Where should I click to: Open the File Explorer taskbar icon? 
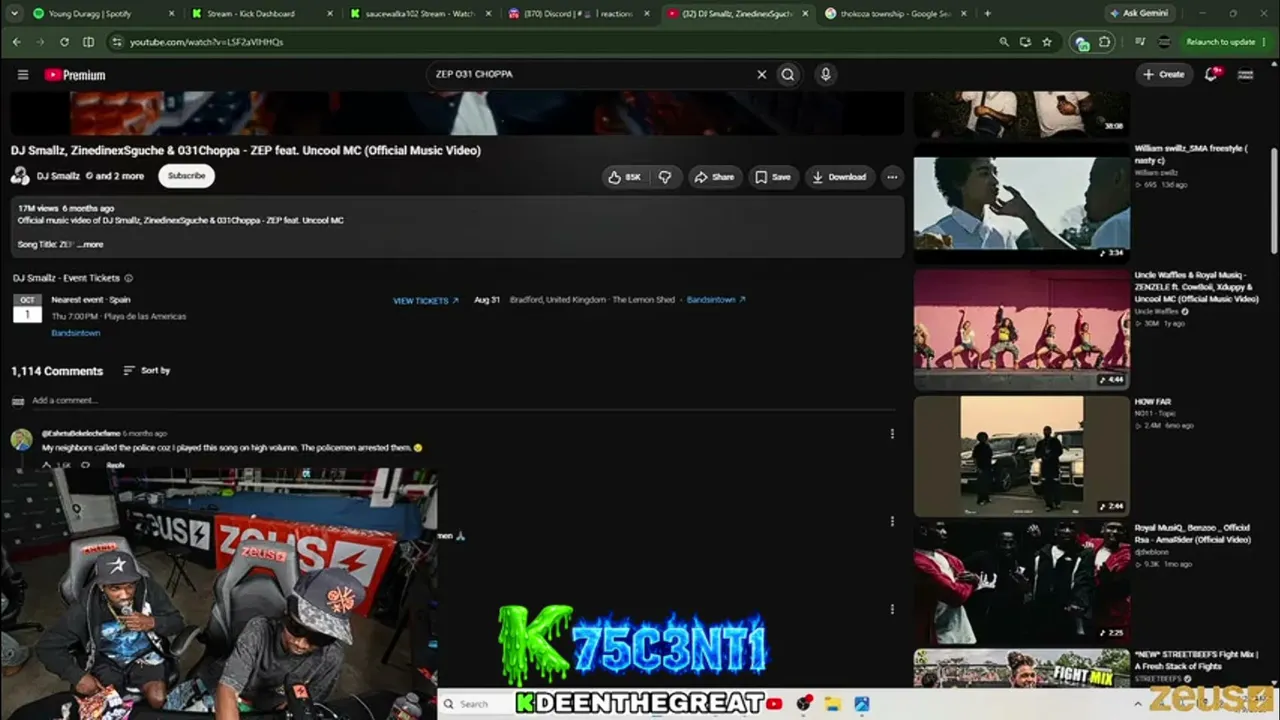coord(832,704)
